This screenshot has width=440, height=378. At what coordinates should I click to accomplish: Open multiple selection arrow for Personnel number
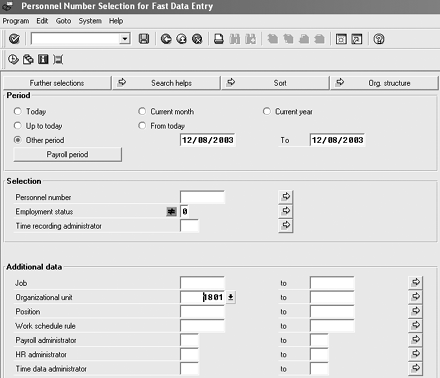point(286,196)
